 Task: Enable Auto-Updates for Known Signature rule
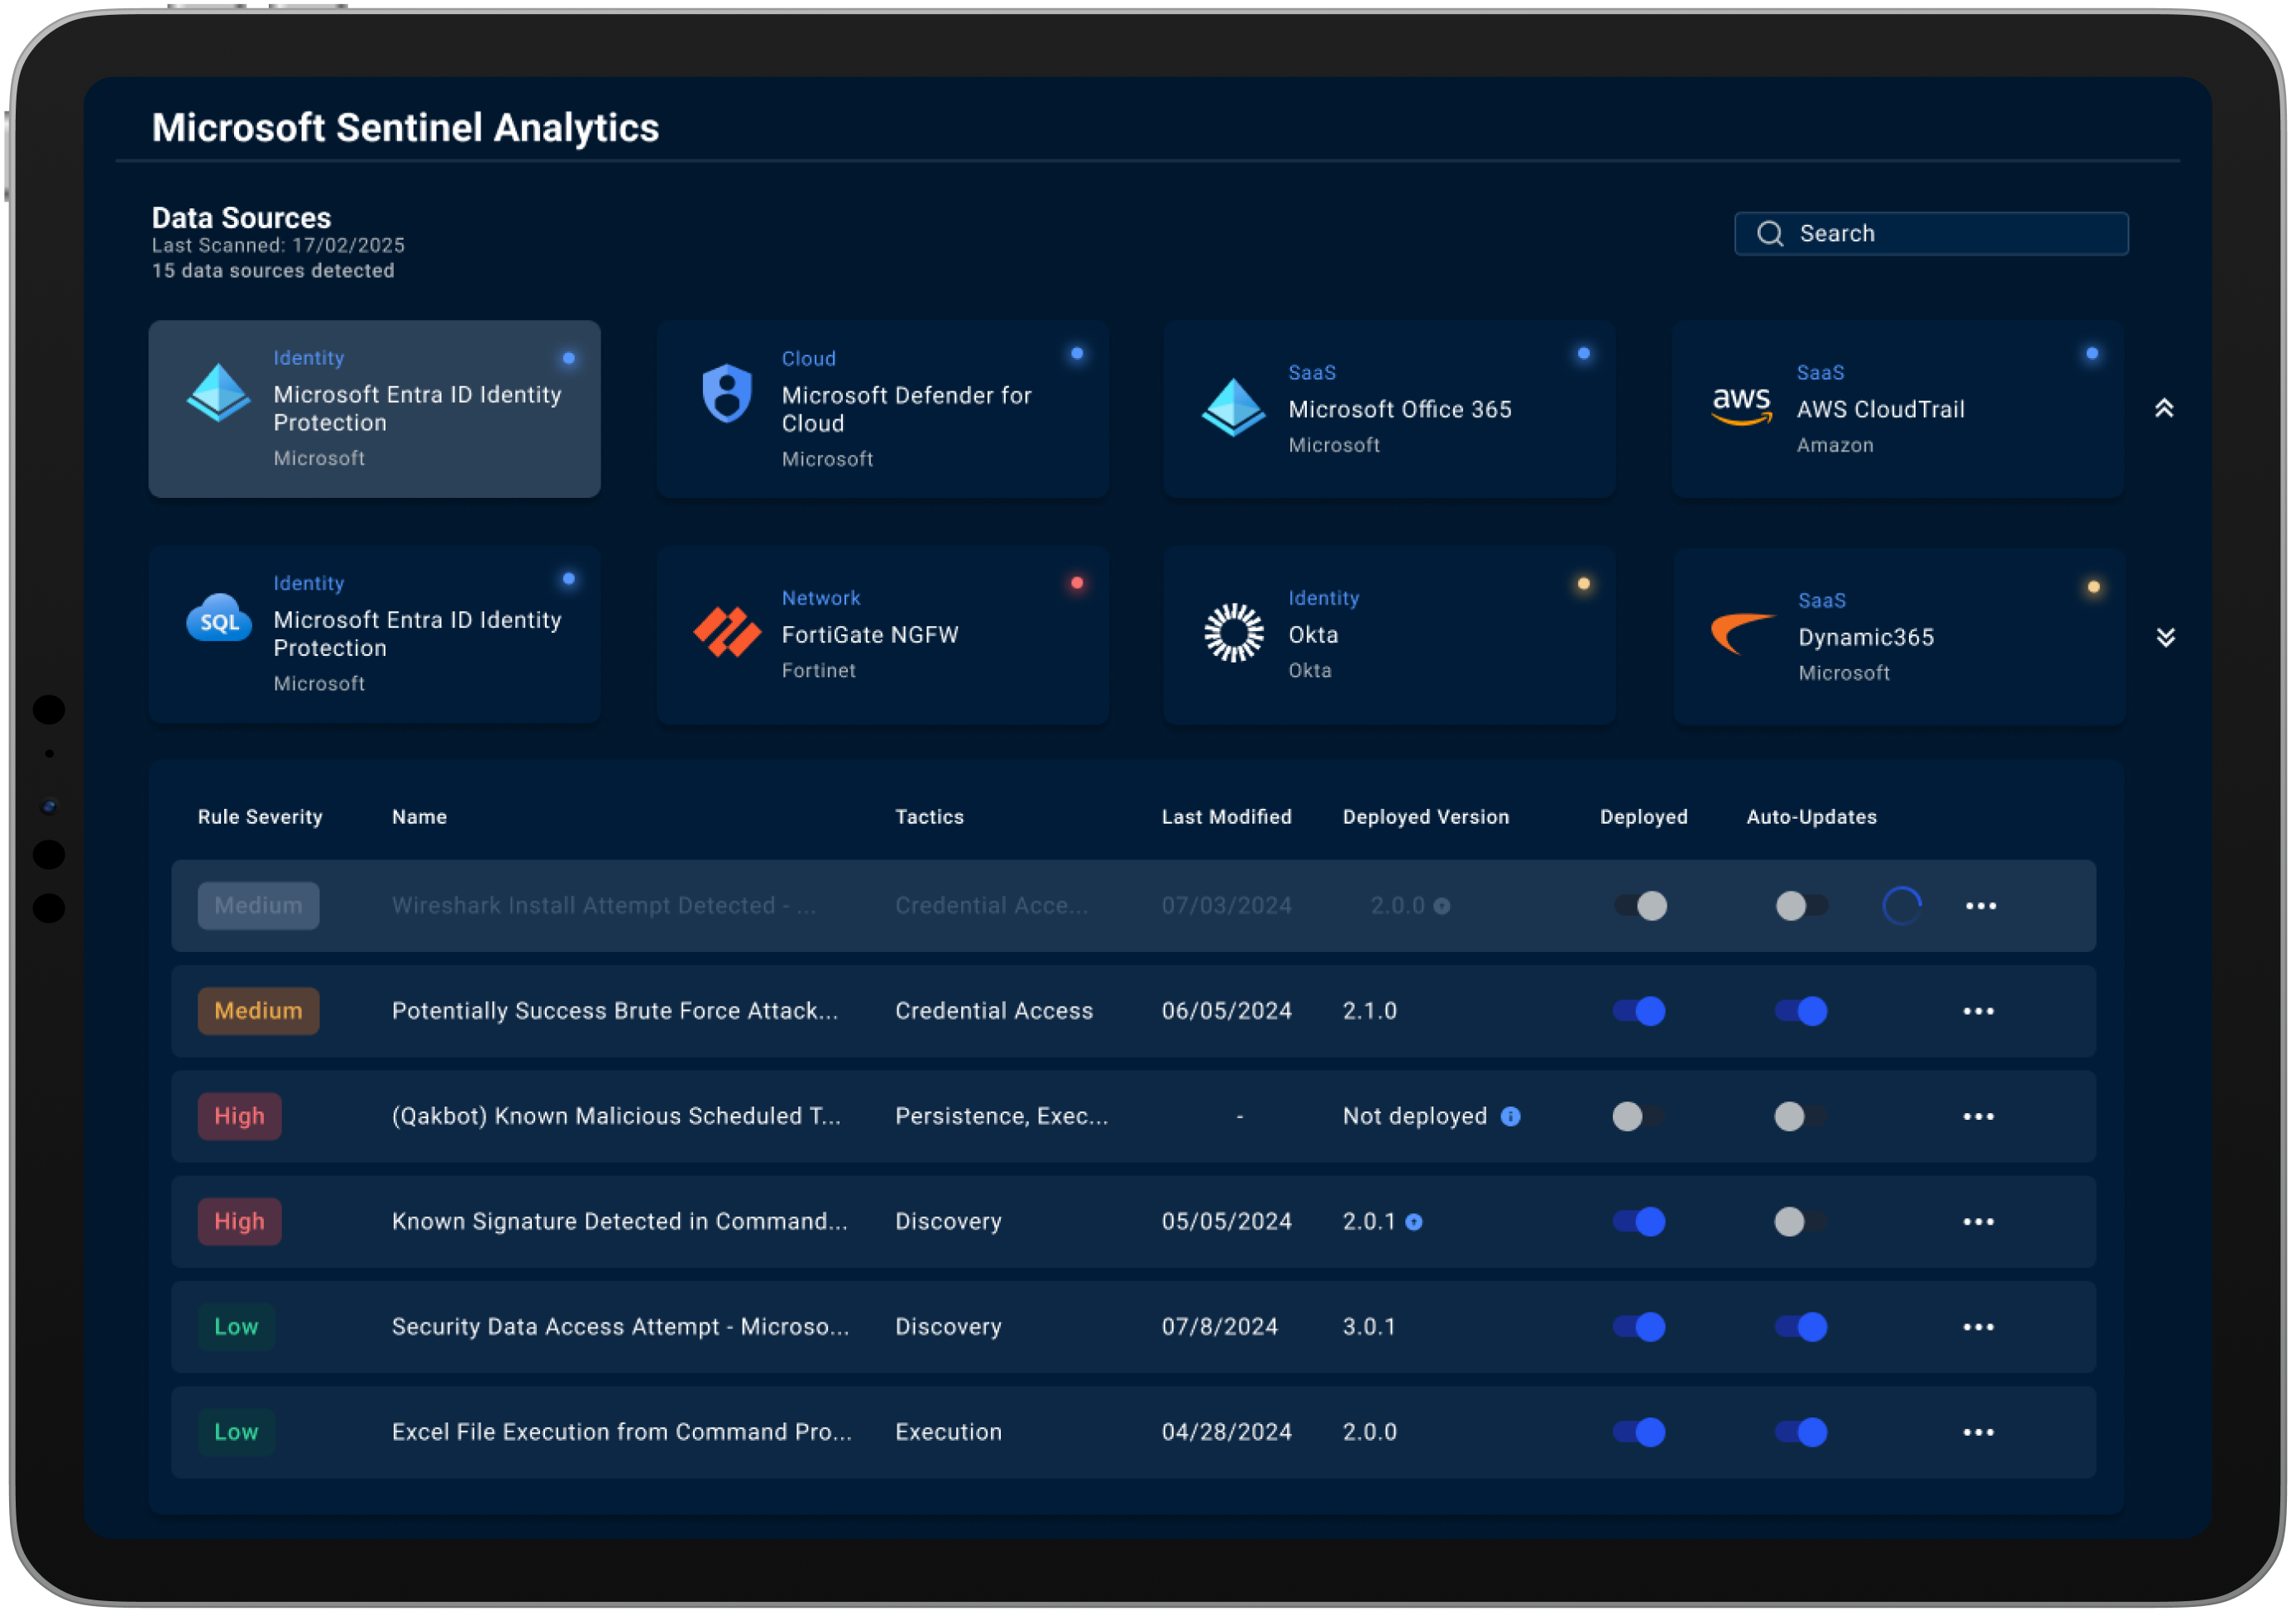[x=1800, y=1222]
